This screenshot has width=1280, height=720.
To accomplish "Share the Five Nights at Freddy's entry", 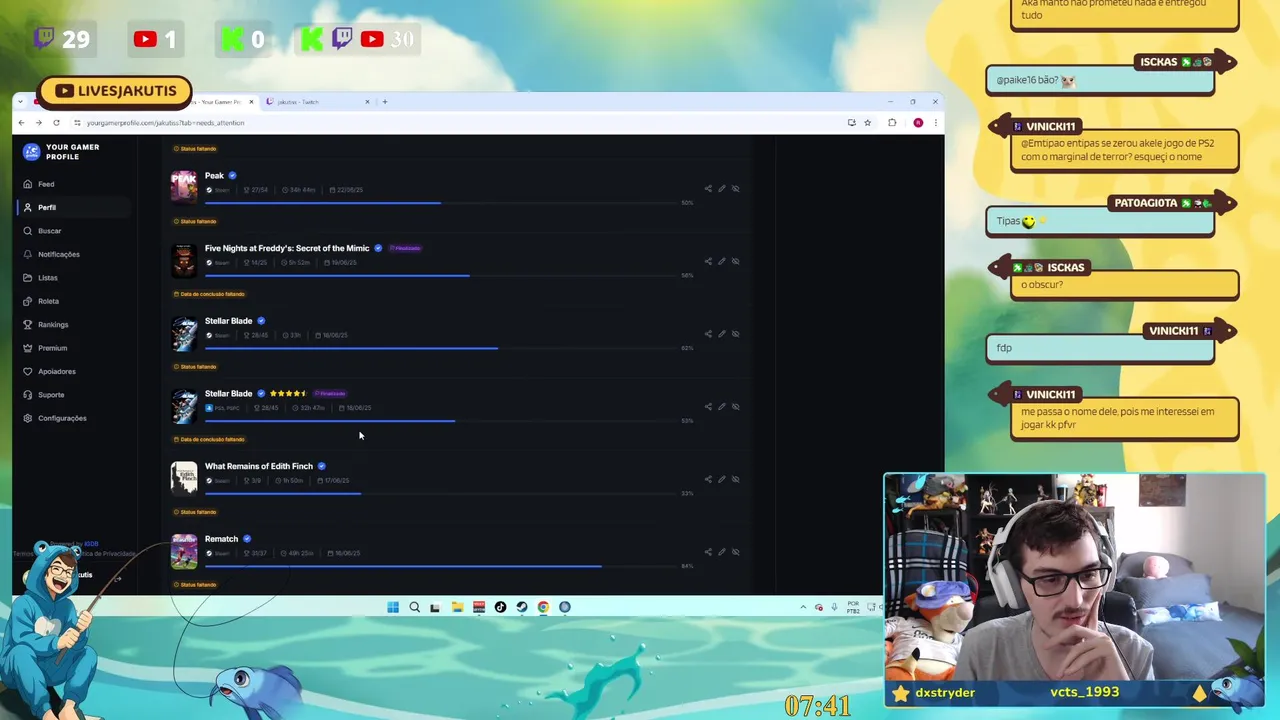I will pos(708,261).
